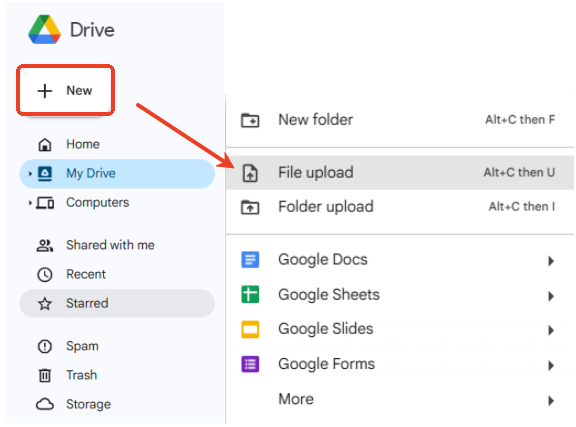Open Google Sheets submenu arrow
The height and width of the screenshot is (427, 576).
[x=551, y=295]
